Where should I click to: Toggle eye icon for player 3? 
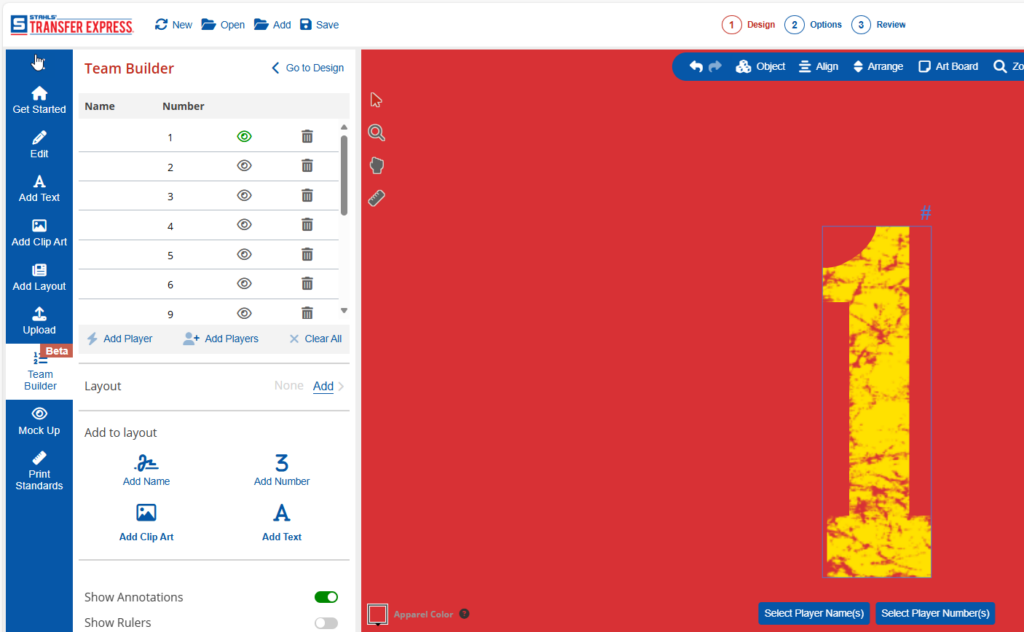[244, 195]
